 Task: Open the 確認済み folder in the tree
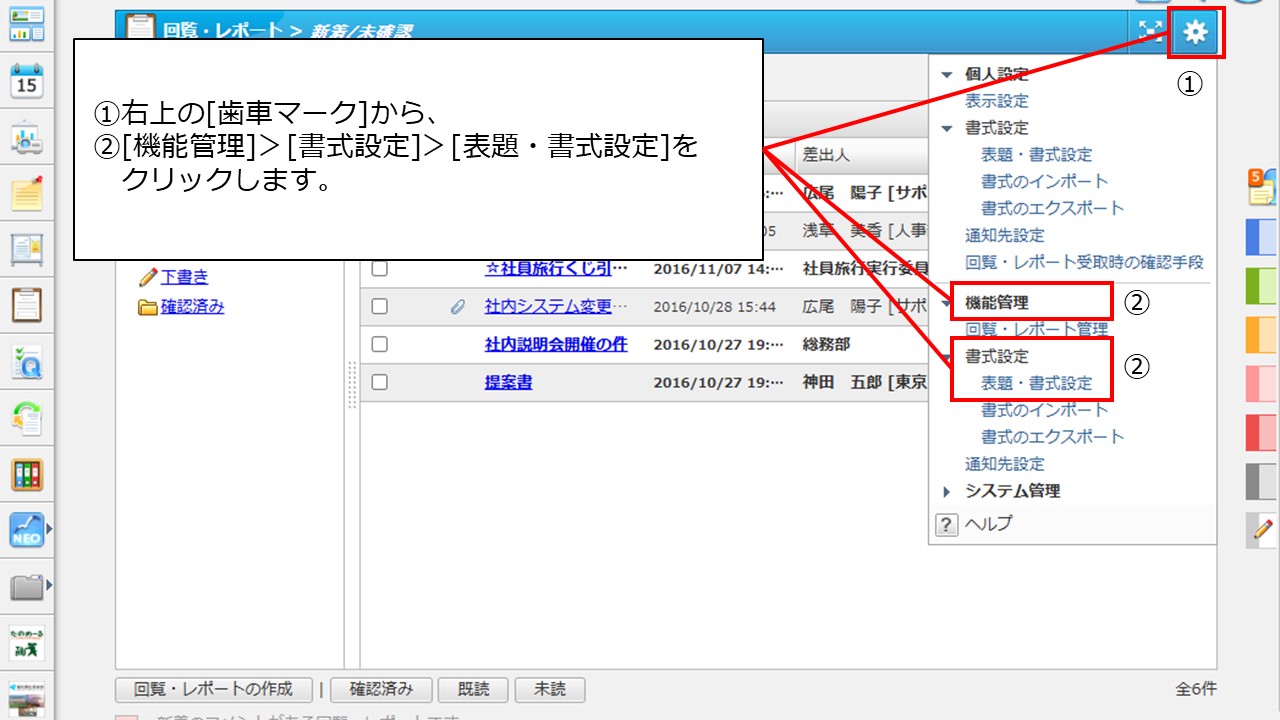(x=192, y=307)
